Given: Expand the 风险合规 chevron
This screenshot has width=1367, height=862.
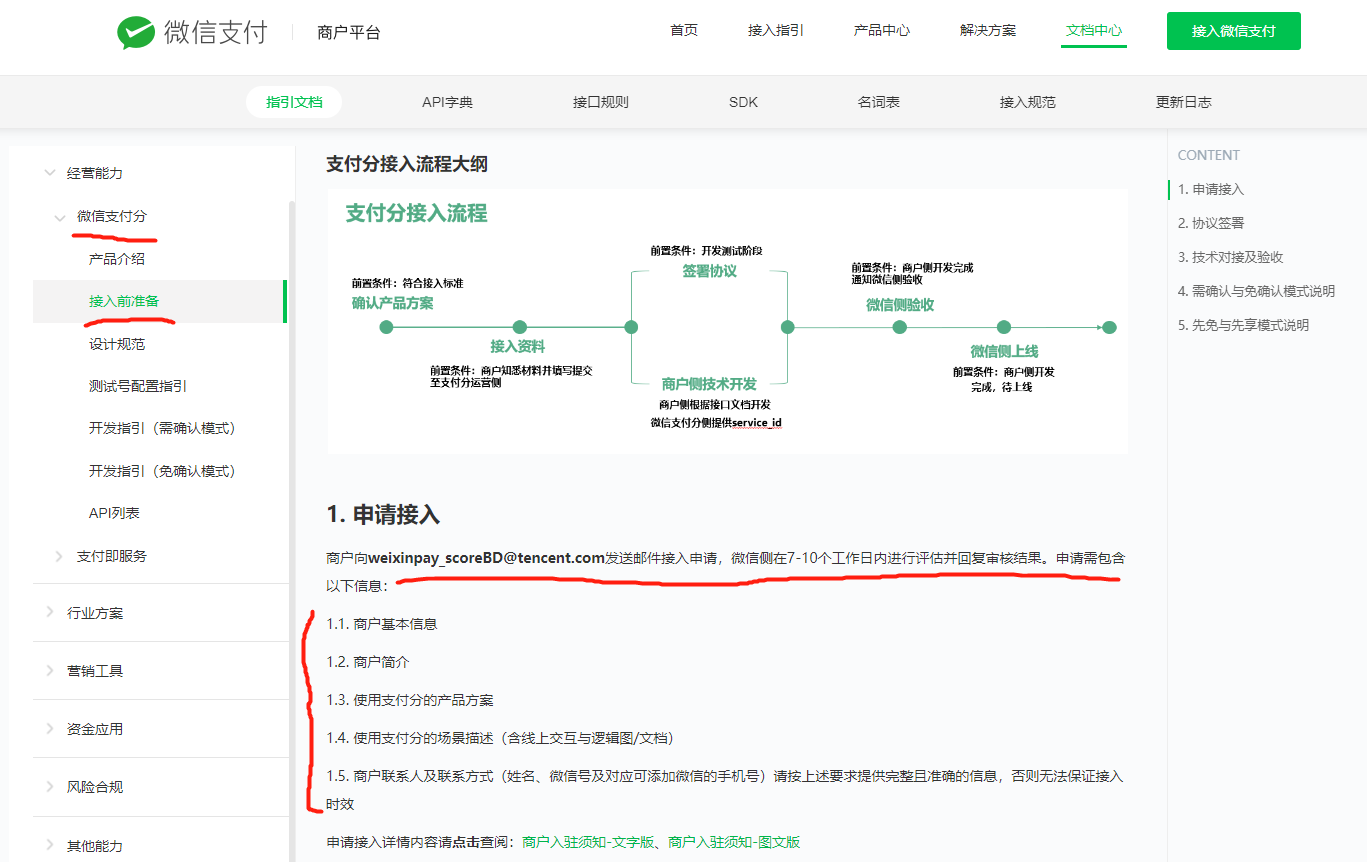Looking at the screenshot, I should point(50,786).
